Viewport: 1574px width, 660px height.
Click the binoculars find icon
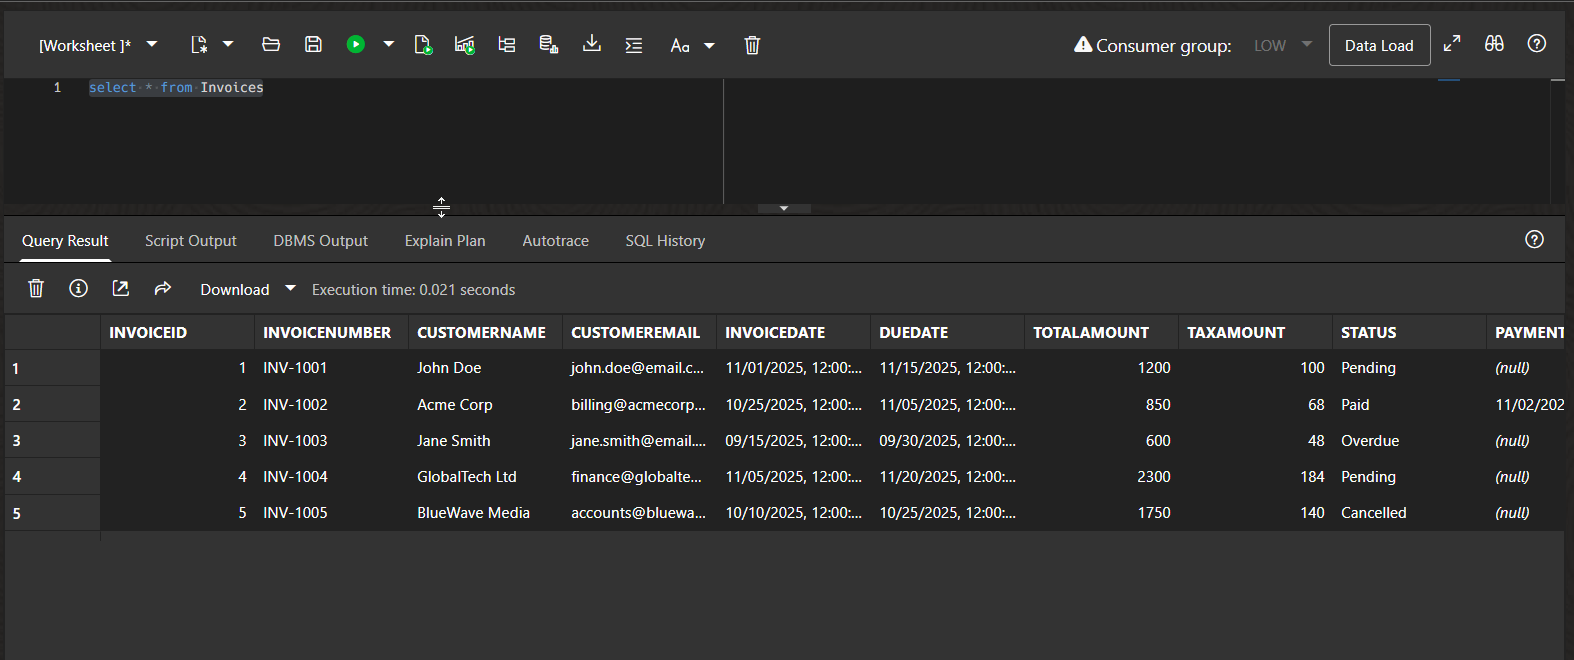click(x=1494, y=43)
